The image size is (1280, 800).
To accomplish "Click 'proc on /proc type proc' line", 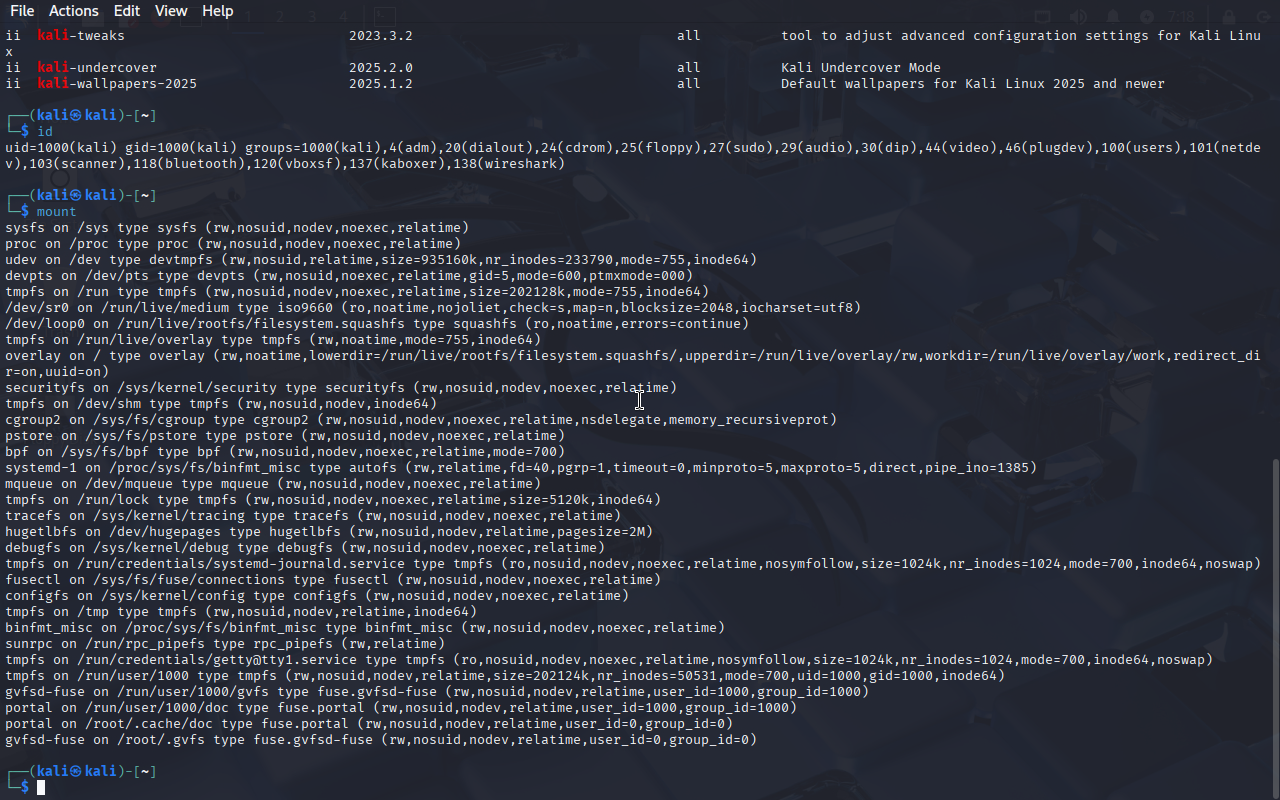I will click(233, 243).
